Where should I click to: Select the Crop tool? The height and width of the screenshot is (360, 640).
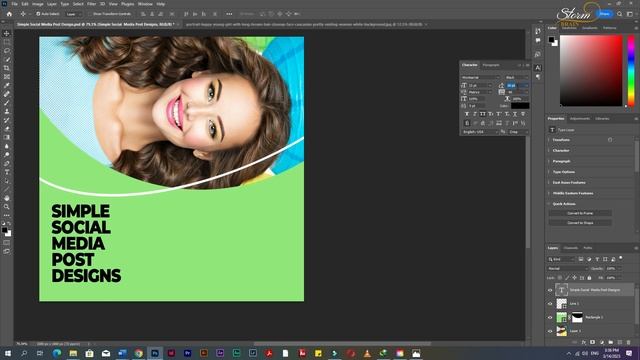point(7,68)
